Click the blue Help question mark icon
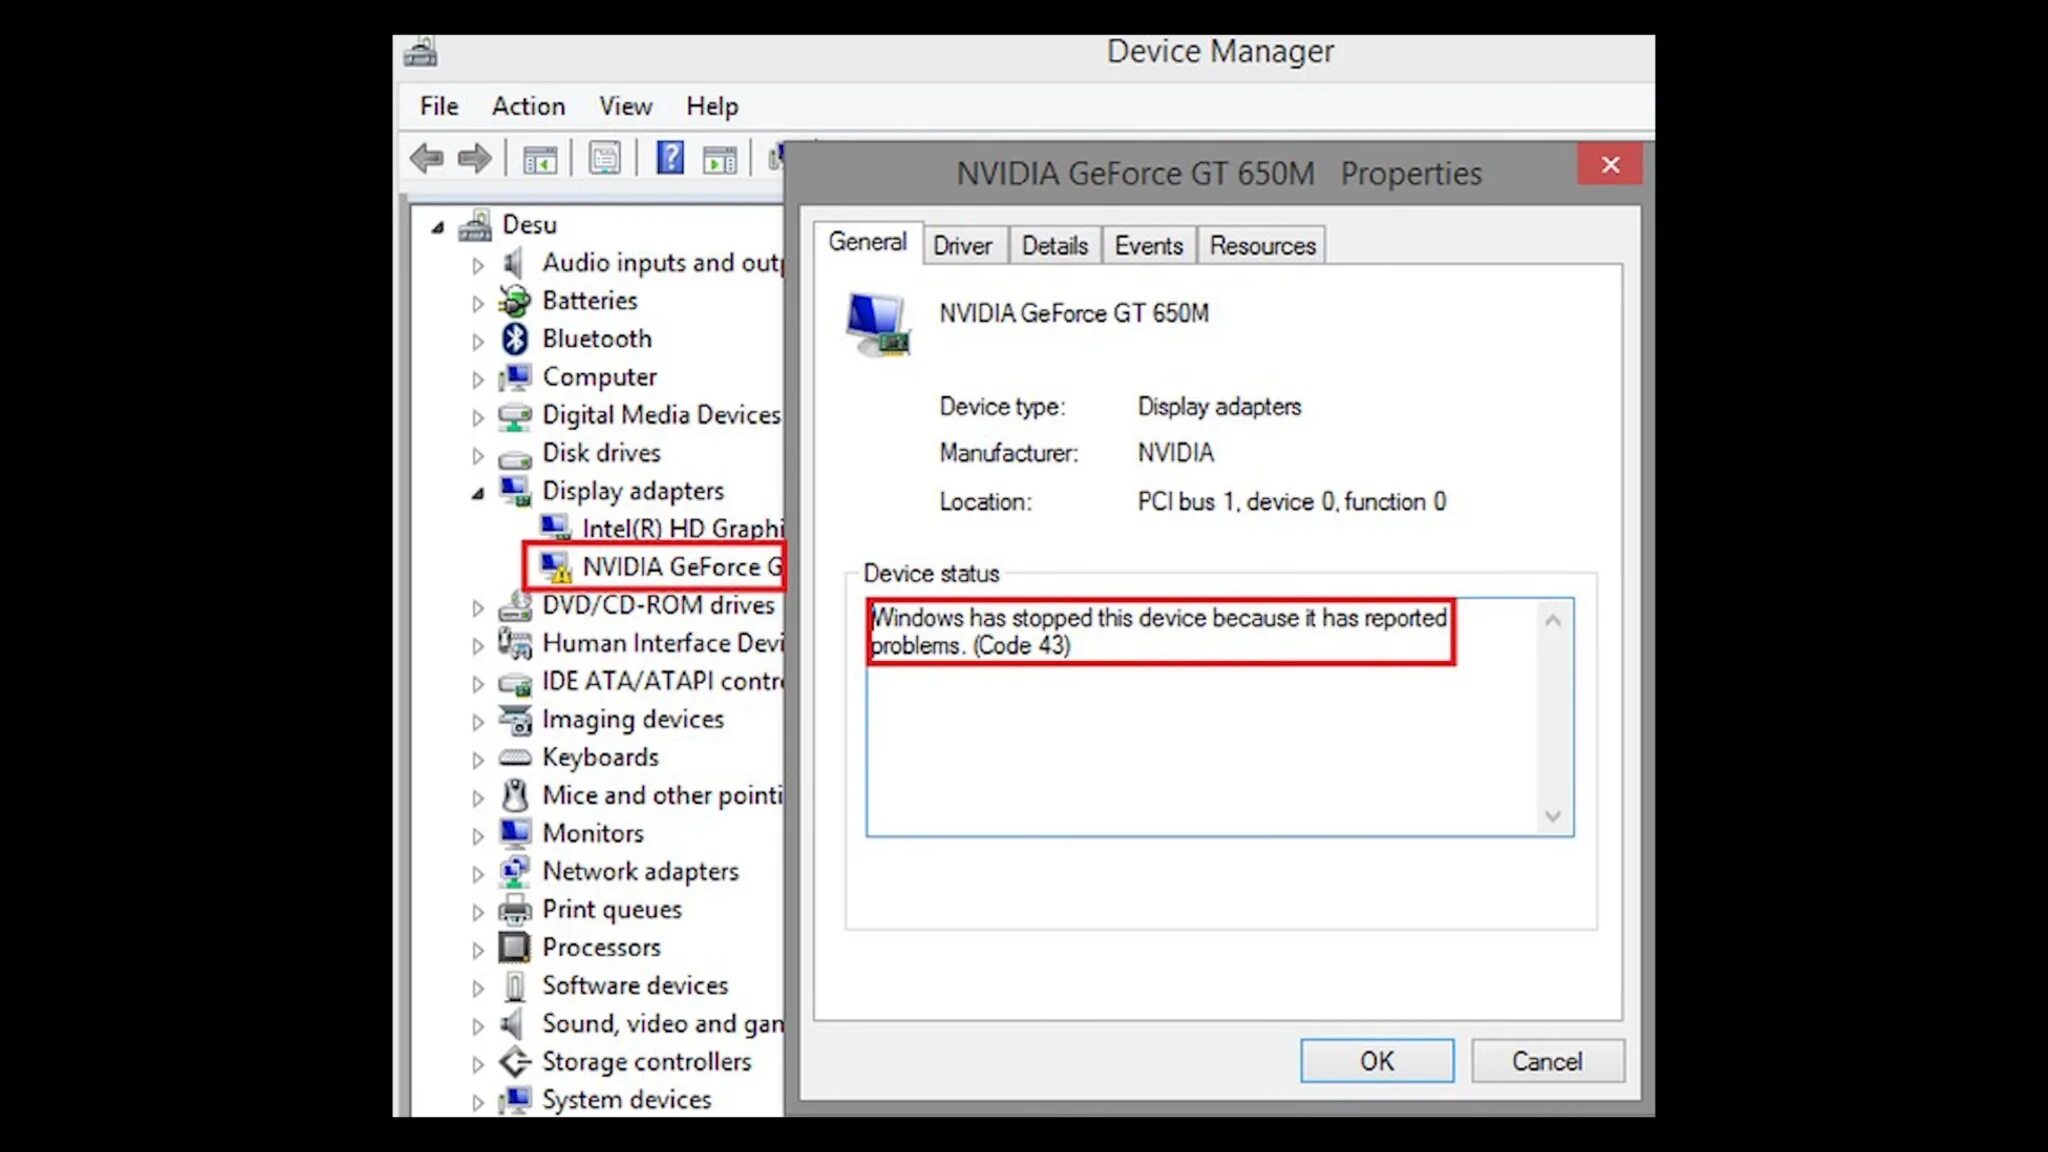Screen dimensions: 2048x1152 [669, 158]
